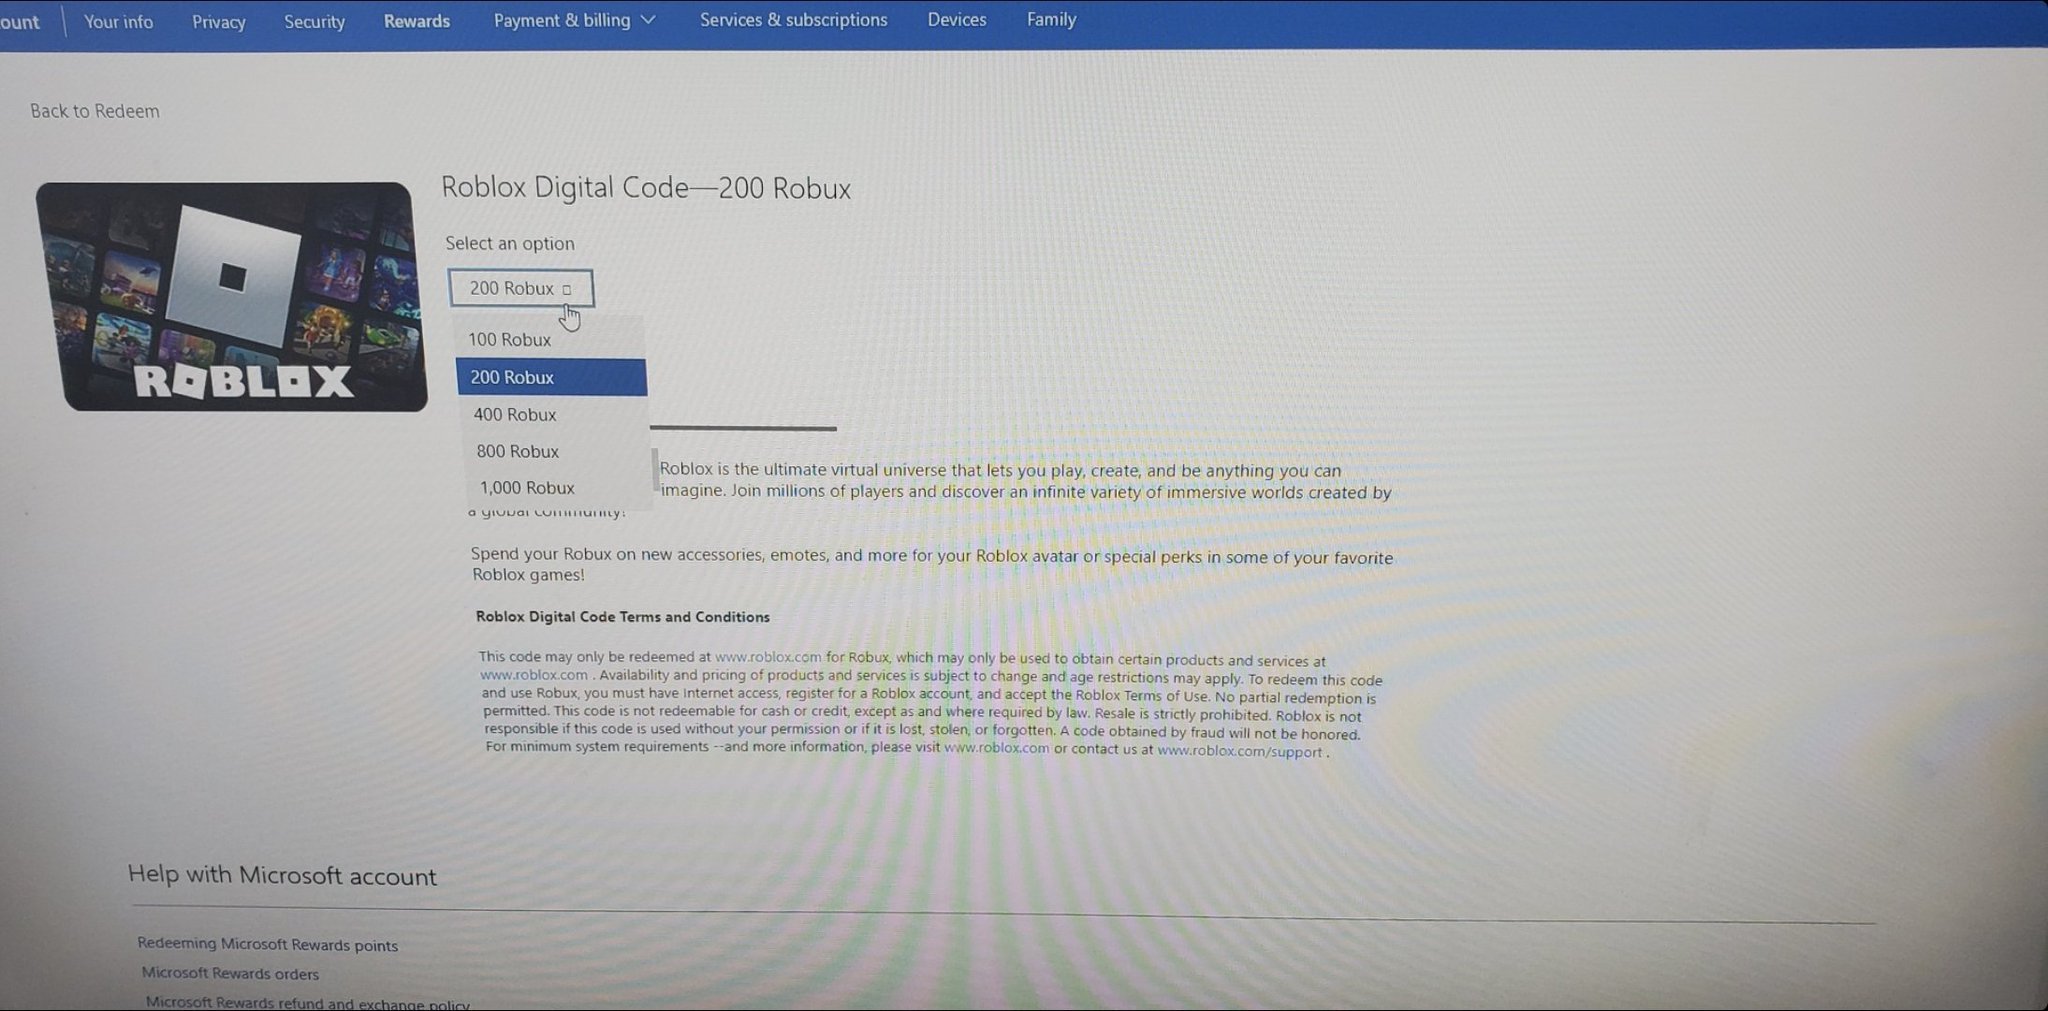Open Microsoft Rewards orders help link
Image resolution: width=2048 pixels, height=1011 pixels.
pyautogui.click(x=230, y=973)
